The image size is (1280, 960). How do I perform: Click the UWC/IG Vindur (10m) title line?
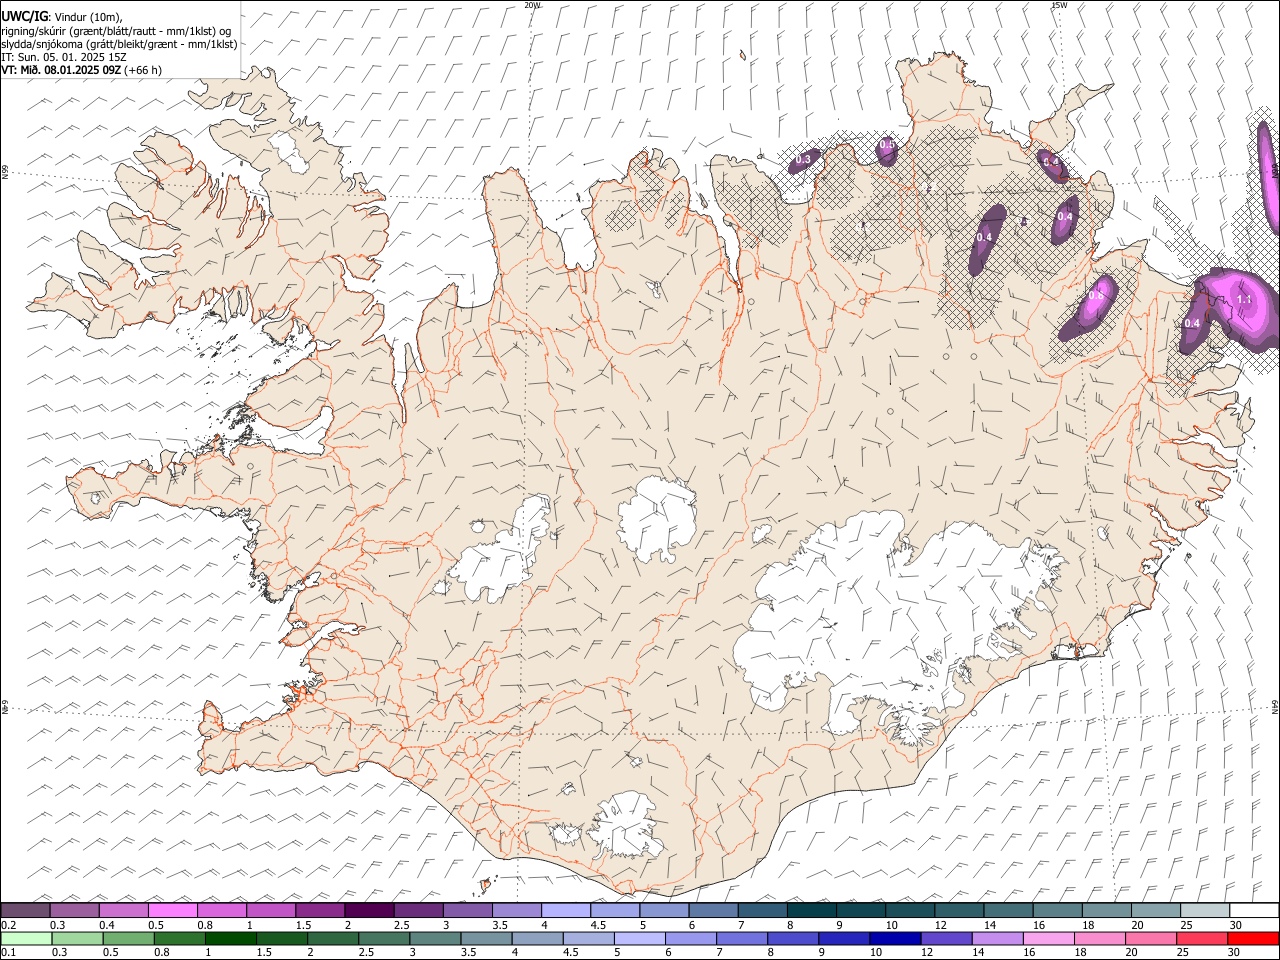click(62, 17)
